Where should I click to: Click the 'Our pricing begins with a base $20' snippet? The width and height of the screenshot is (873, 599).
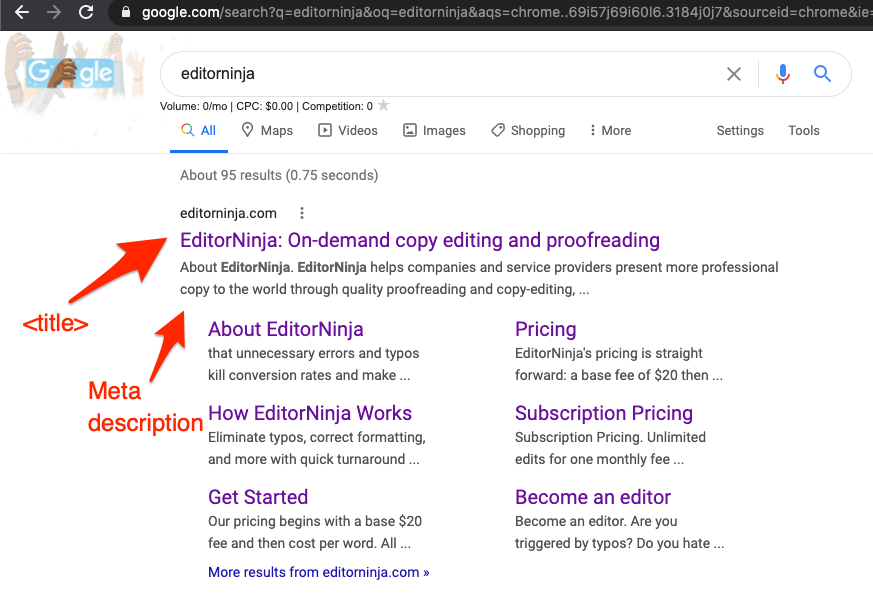tap(315, 521)
